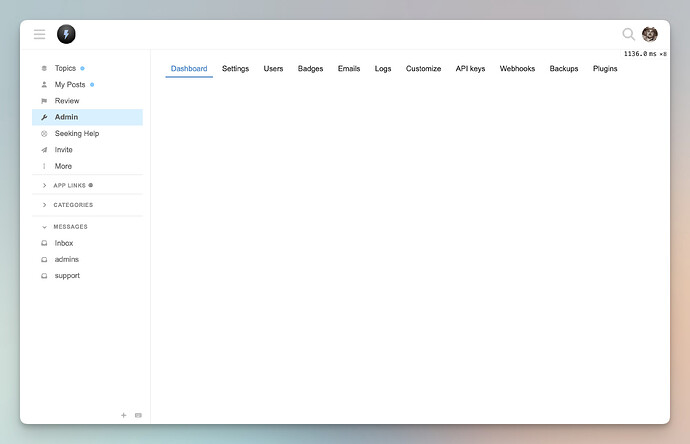Click the Admin wrench icon
Screen dimensions: 690x444
pos(44,117)
